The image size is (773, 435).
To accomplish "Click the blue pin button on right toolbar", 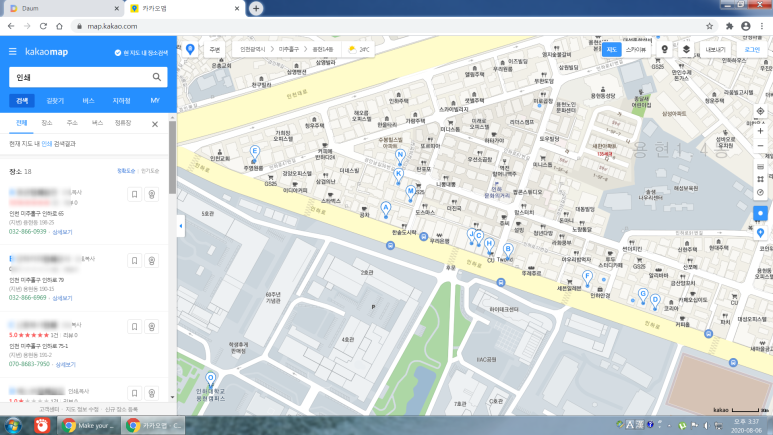I will tap(760, 232).
